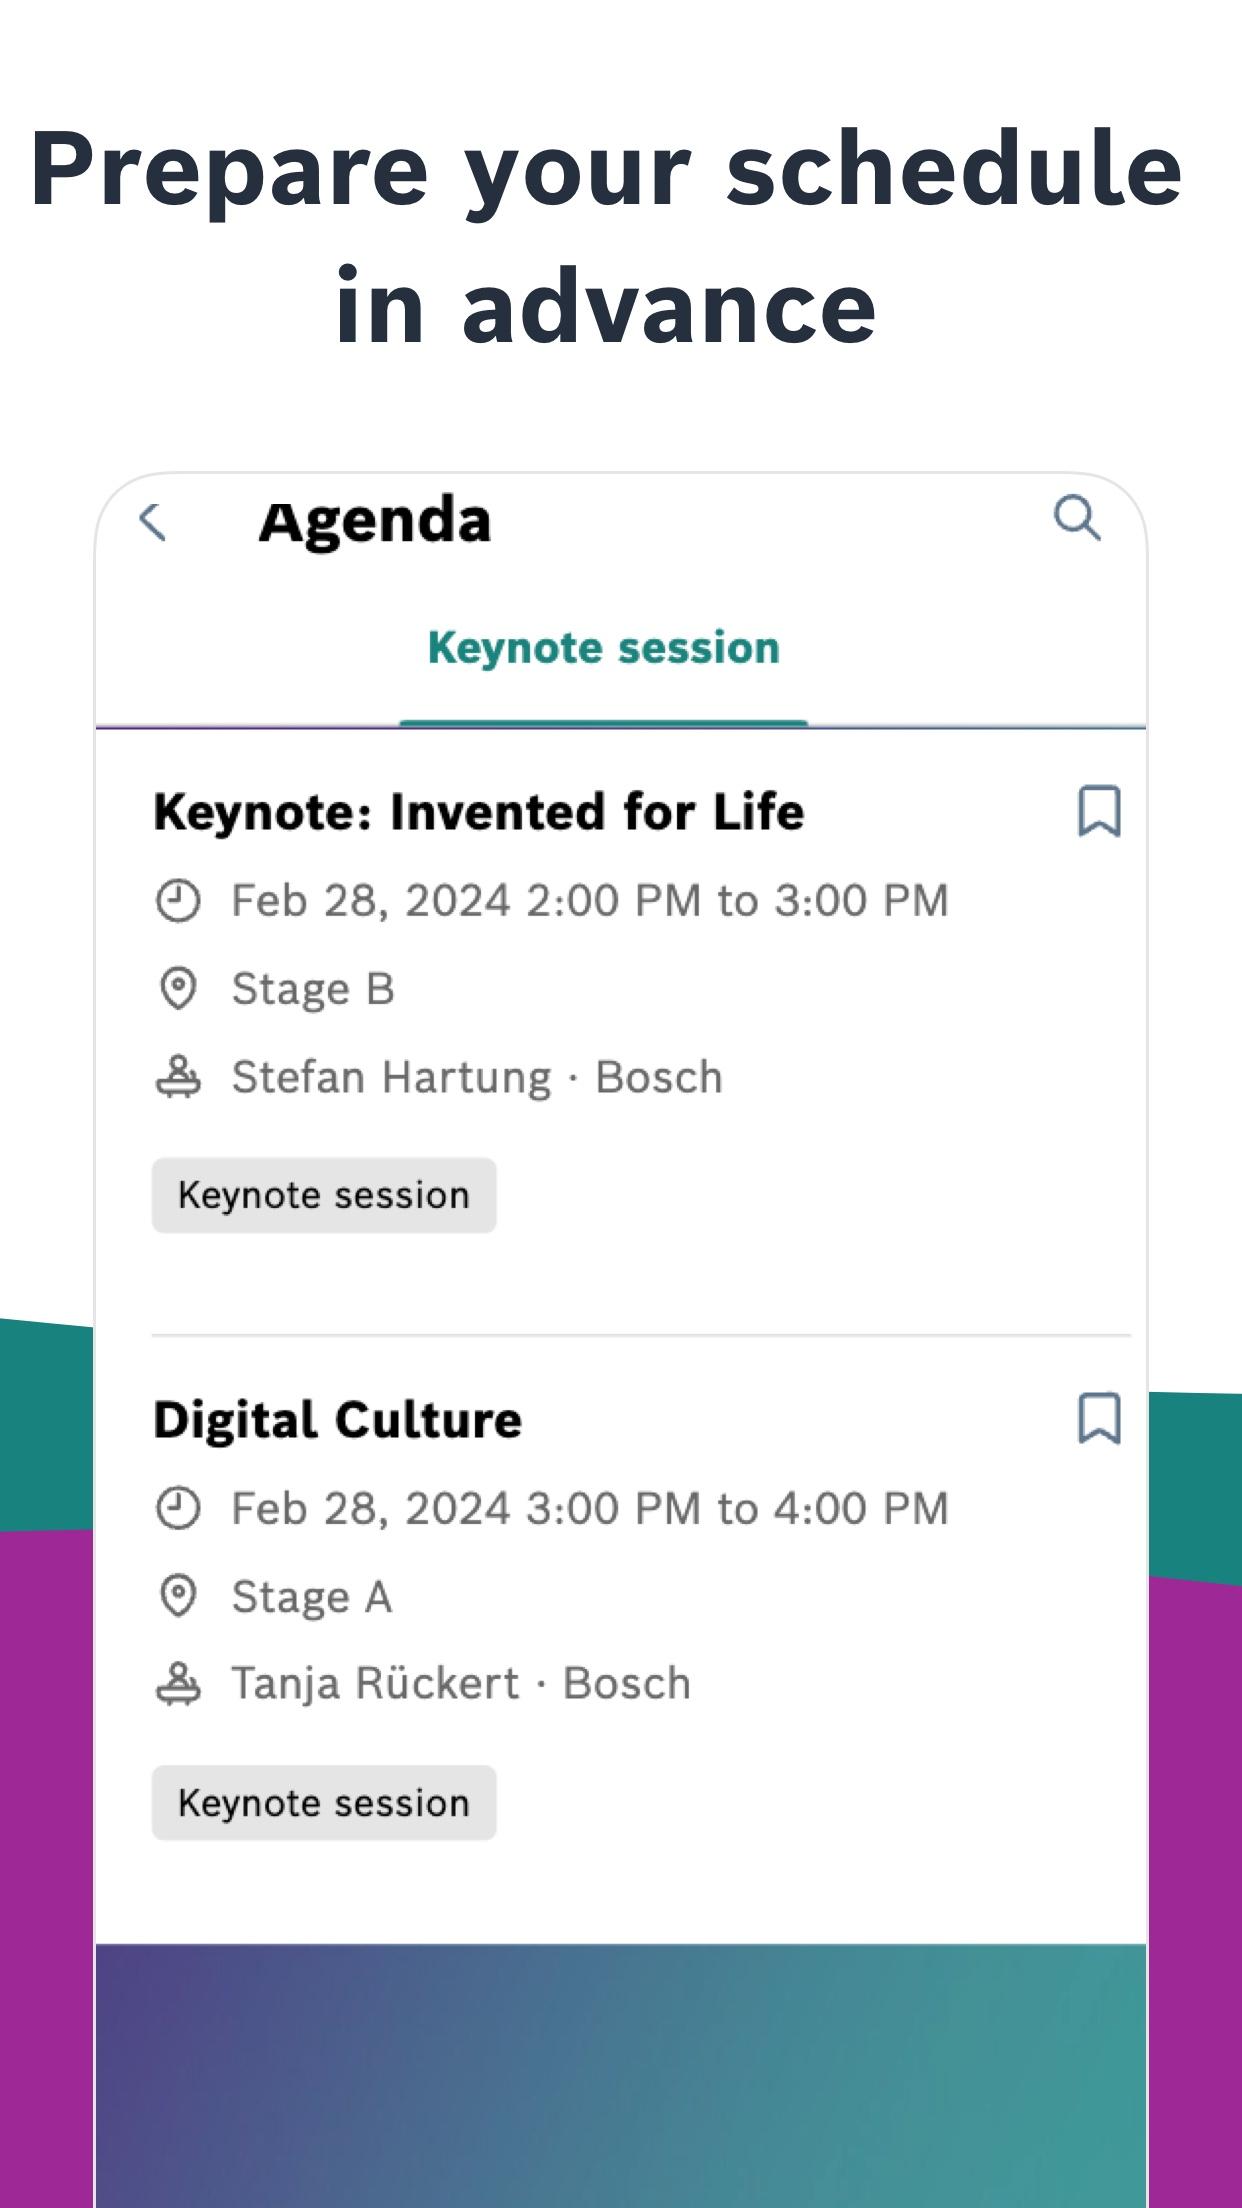
Task: Tap the clock icon beside 3:00 PM time
Action: 178,1508
